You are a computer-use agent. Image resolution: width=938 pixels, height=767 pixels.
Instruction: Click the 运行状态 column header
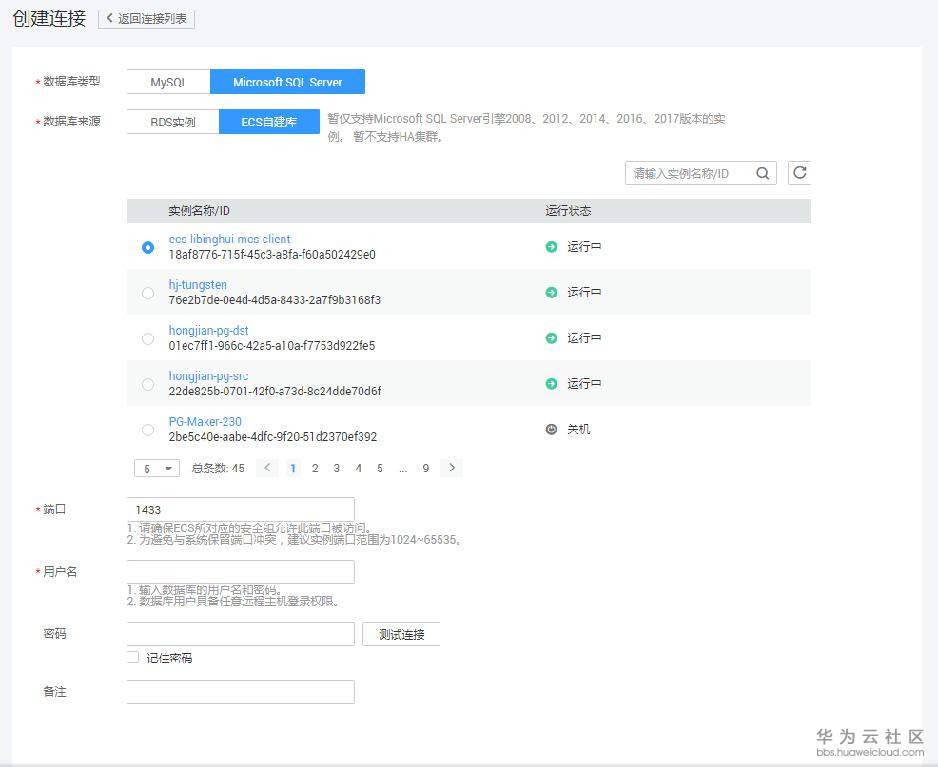click(x=568, y=211)
